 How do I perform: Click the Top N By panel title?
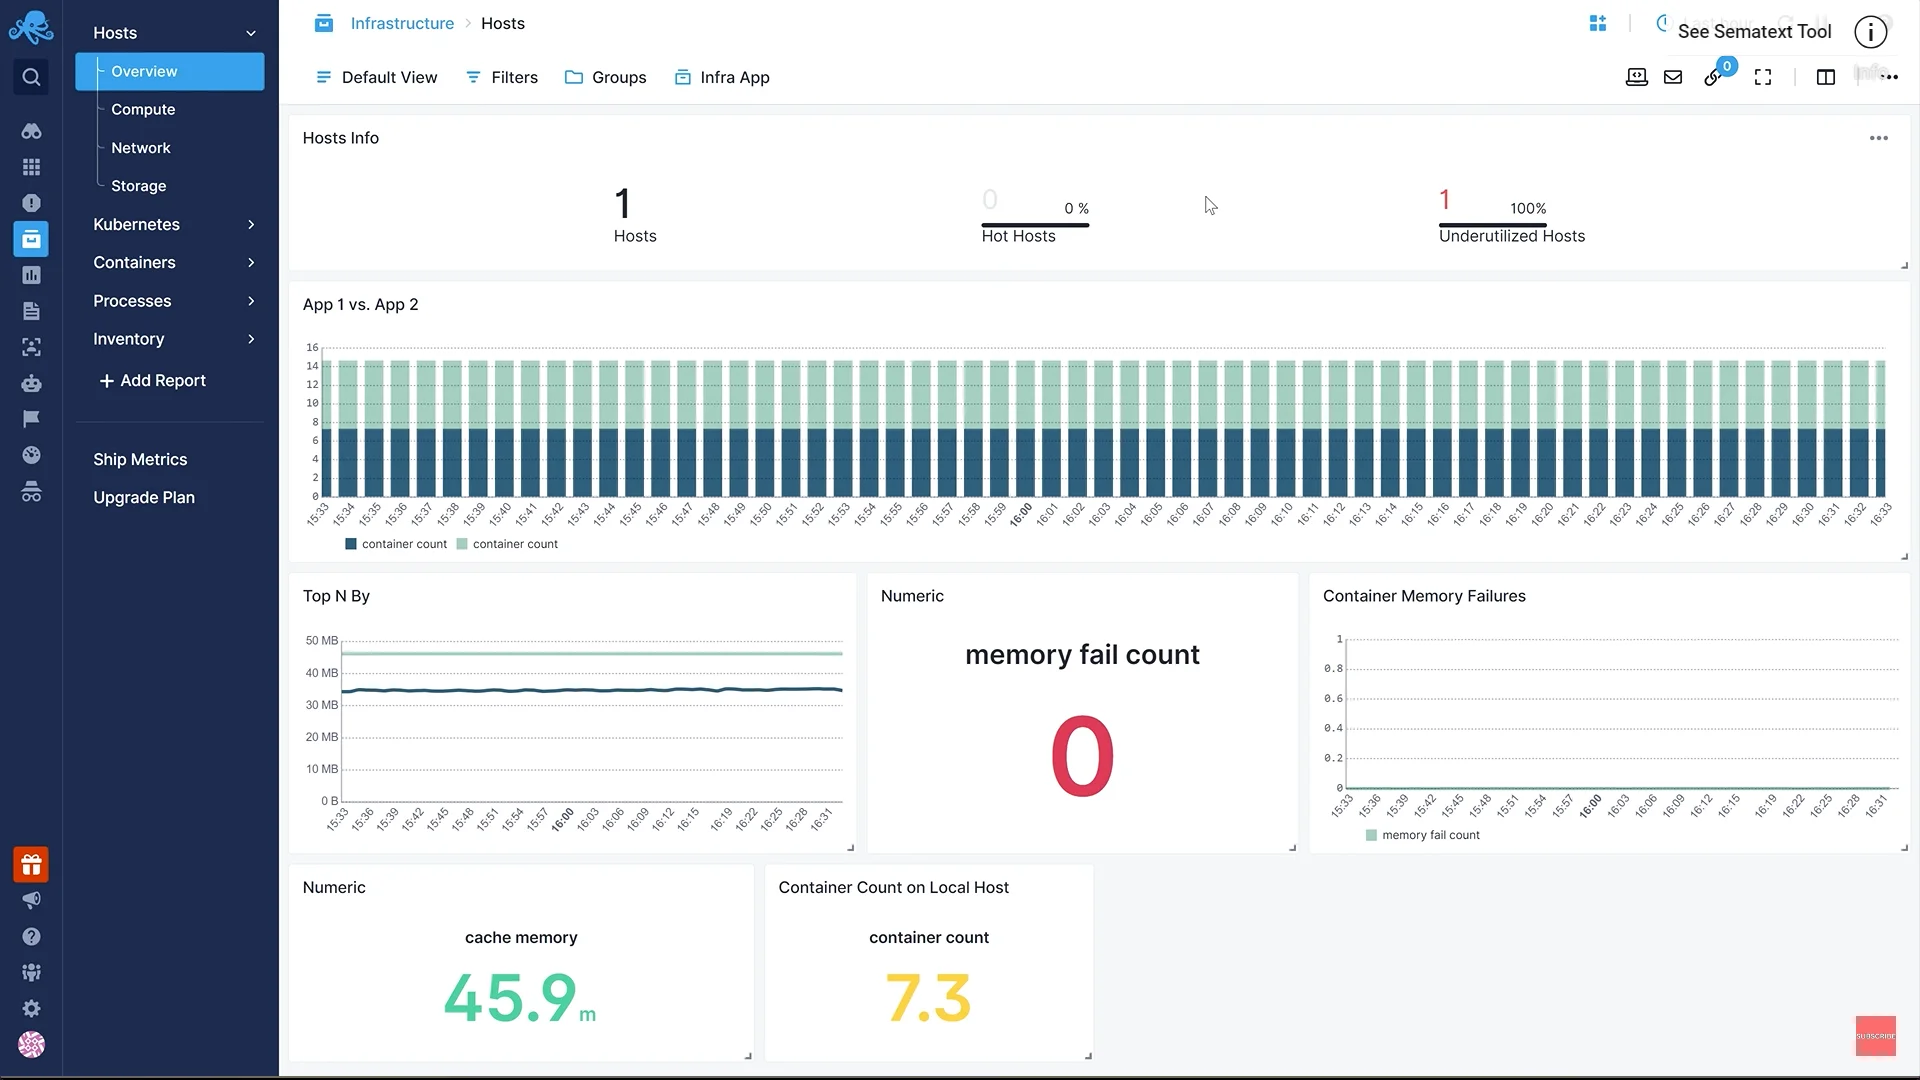[336, 596]
